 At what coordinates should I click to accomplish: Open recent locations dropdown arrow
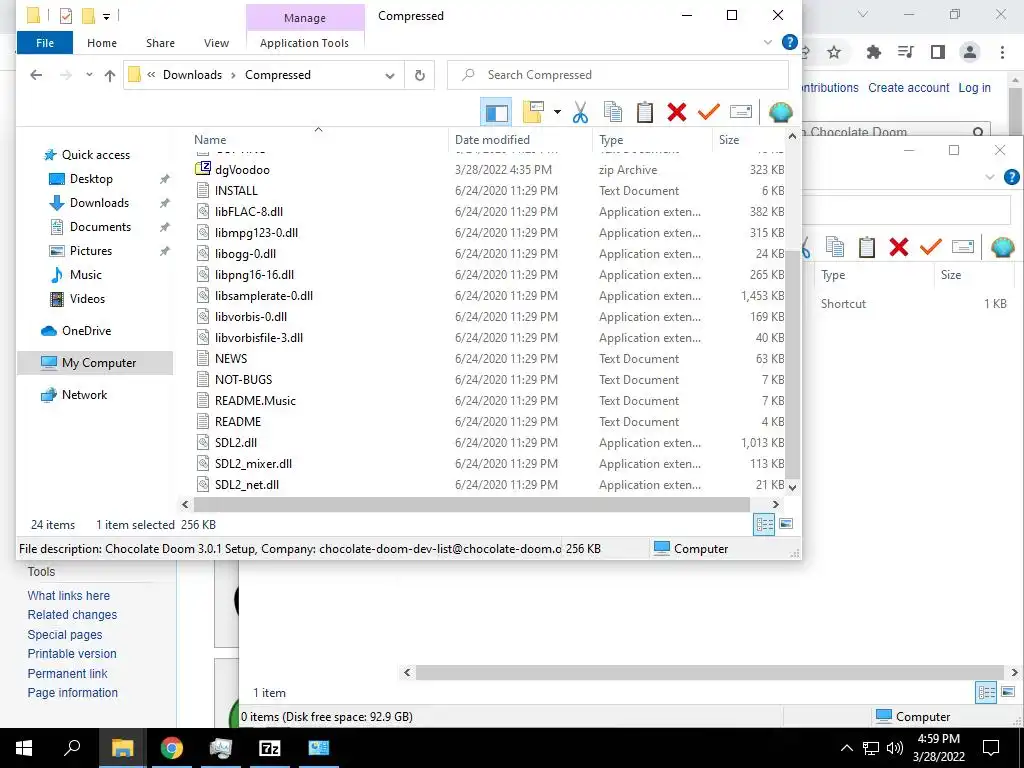pyautogui.click(x=89, y=75)
